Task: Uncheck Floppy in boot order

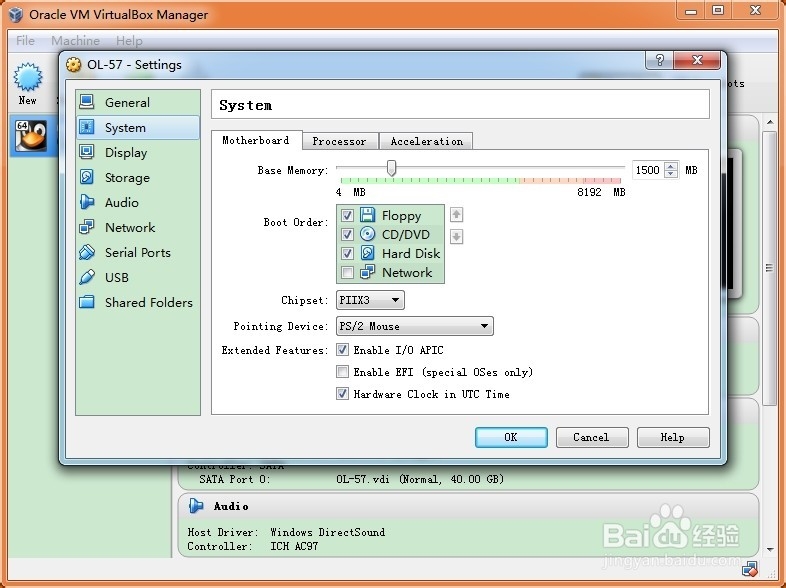Action: point(347,216)
